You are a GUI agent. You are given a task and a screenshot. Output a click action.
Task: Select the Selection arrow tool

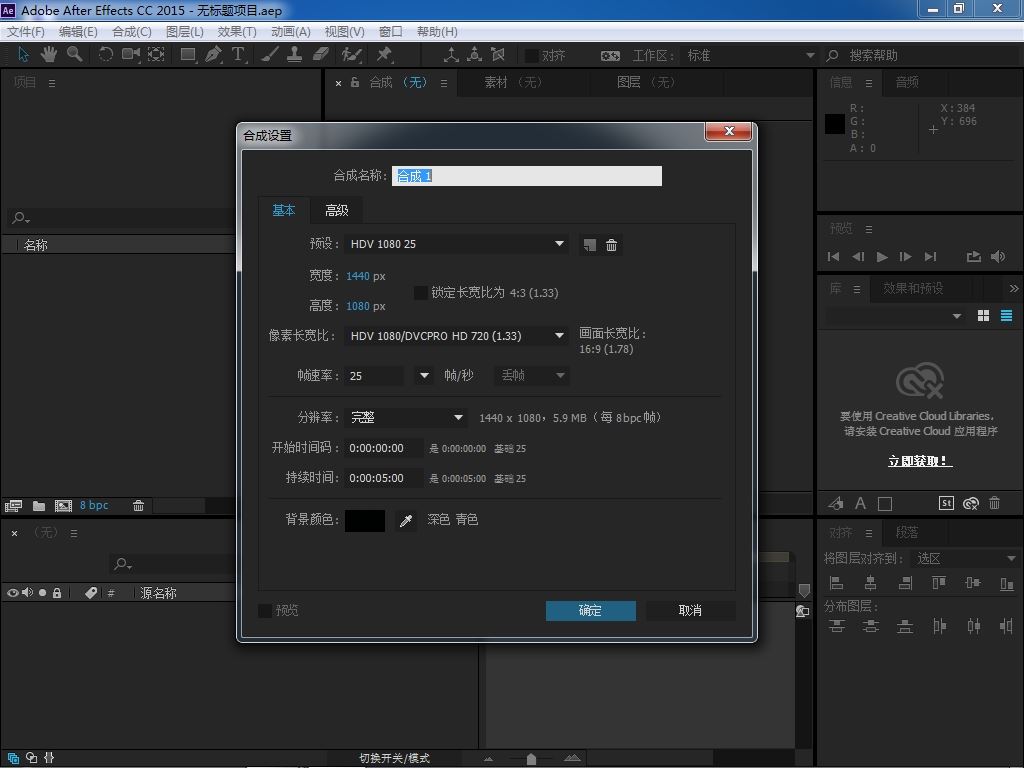coord(24,54)
